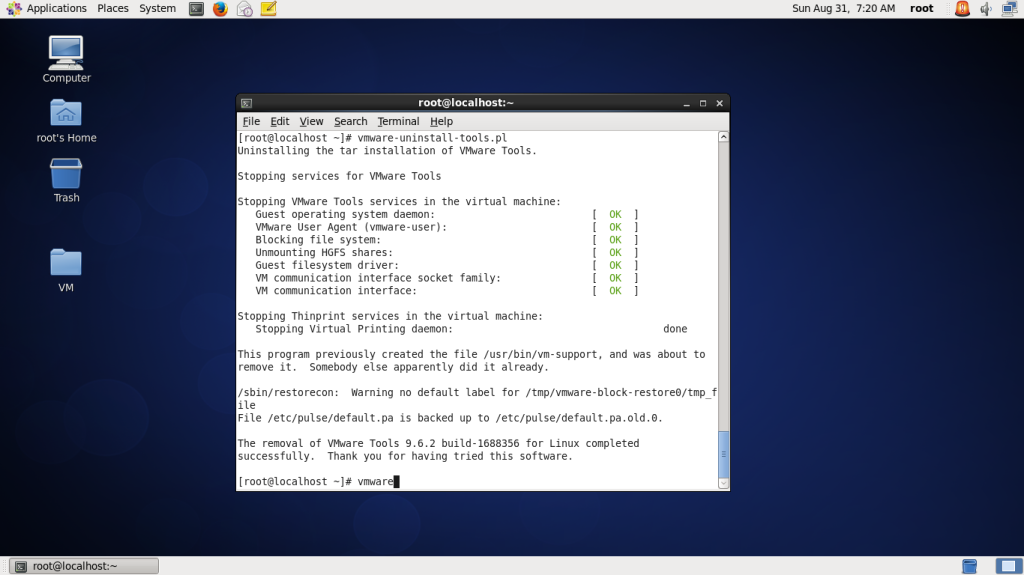The height and width of the screenshot is (575, 1024).
Task: Open the Terminal menu in menu bar
Action: (x=398, y=122)
